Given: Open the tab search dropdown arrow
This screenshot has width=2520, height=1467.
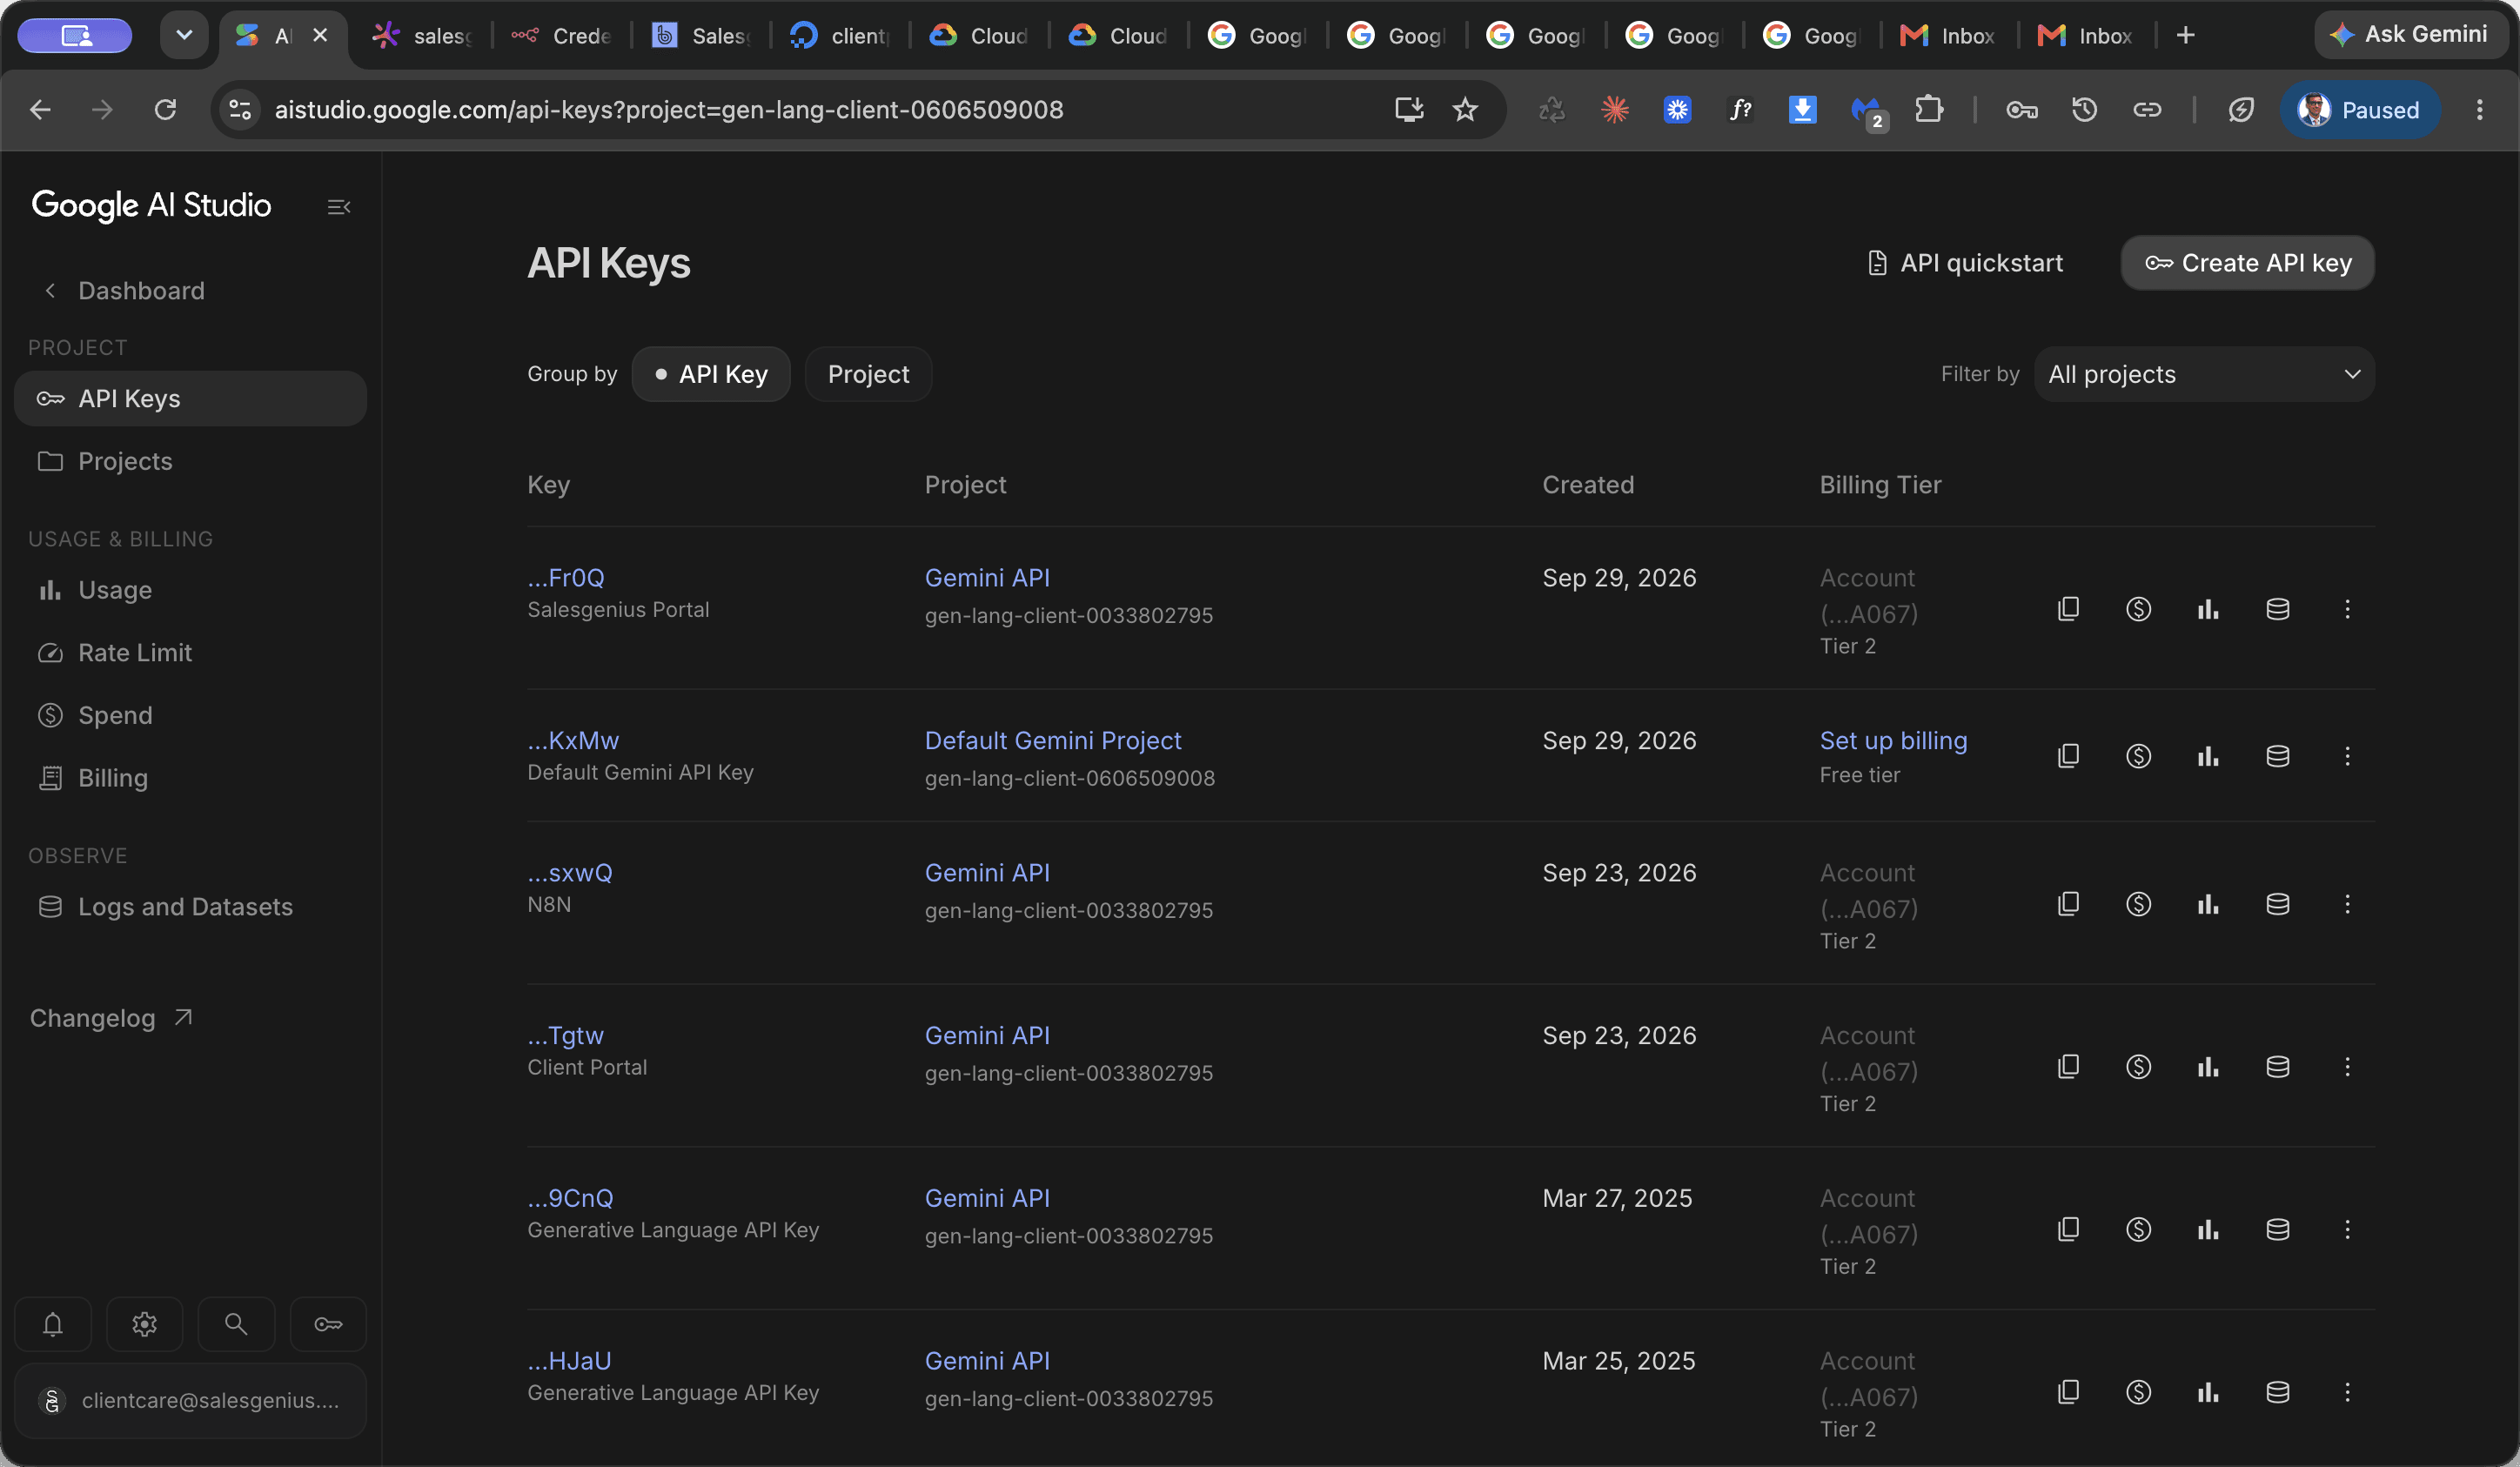Looking at the screenshot, I should 184,35.
